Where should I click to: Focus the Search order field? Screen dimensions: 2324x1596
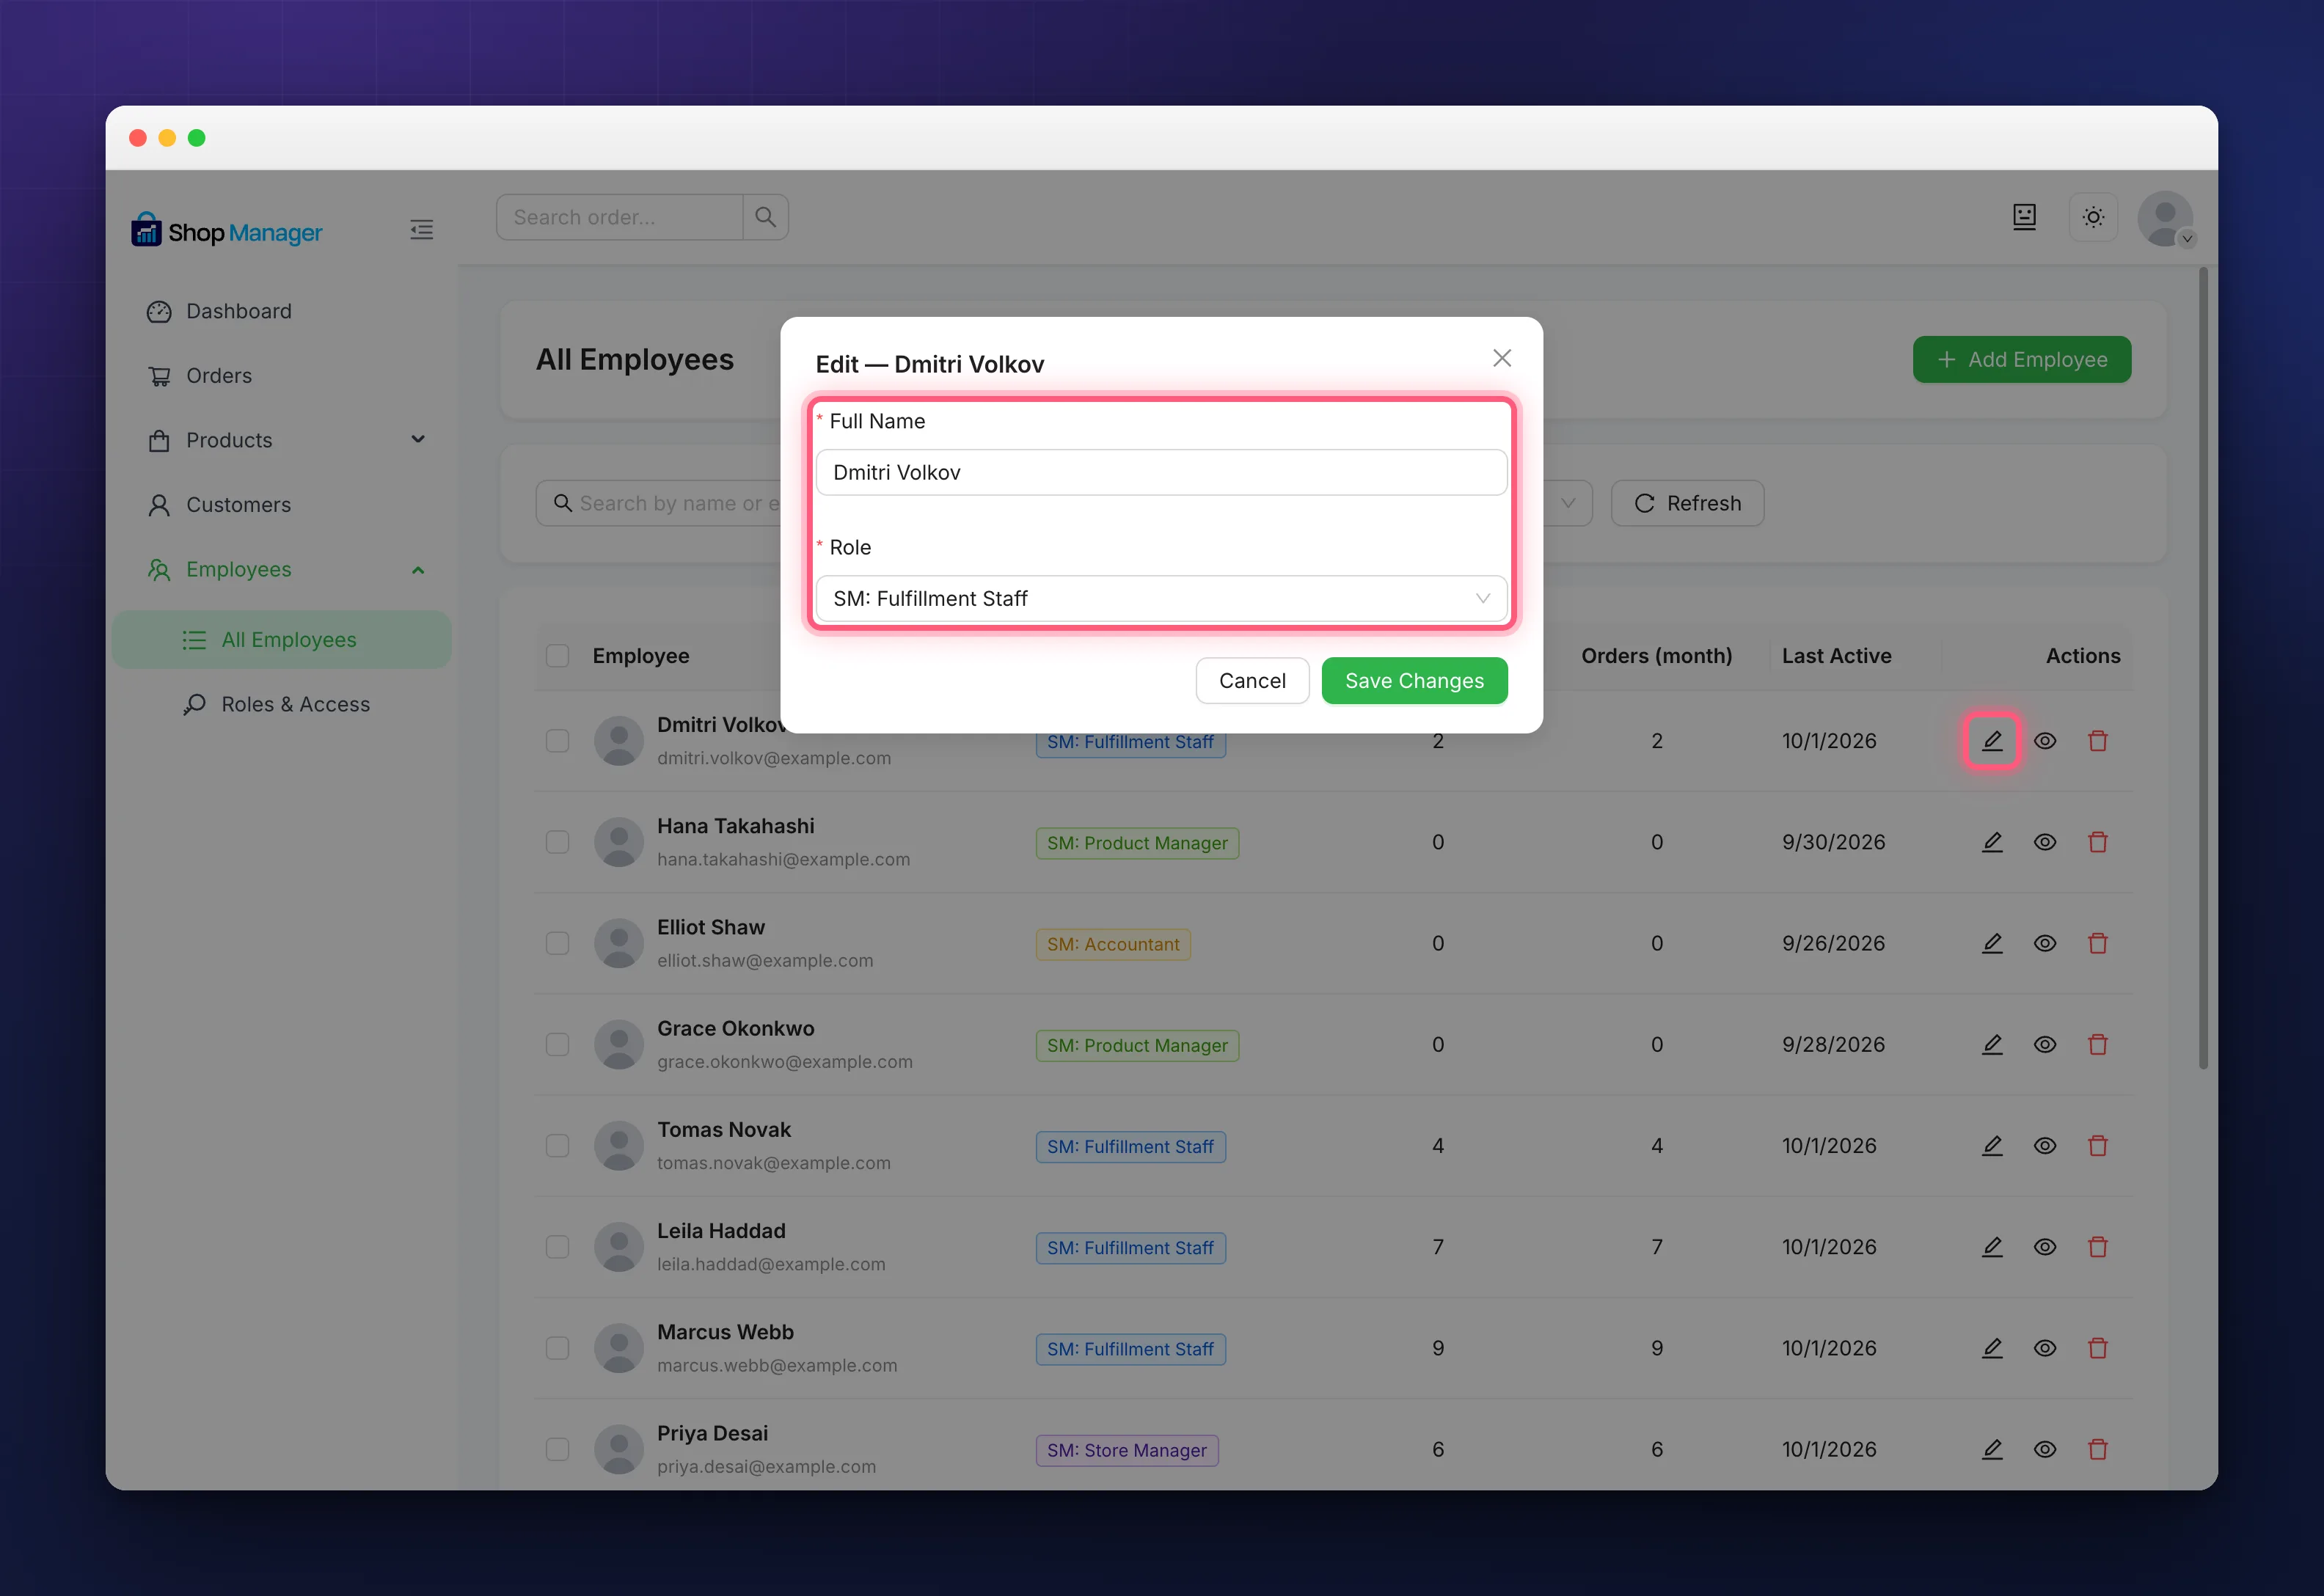click(620, 217)
